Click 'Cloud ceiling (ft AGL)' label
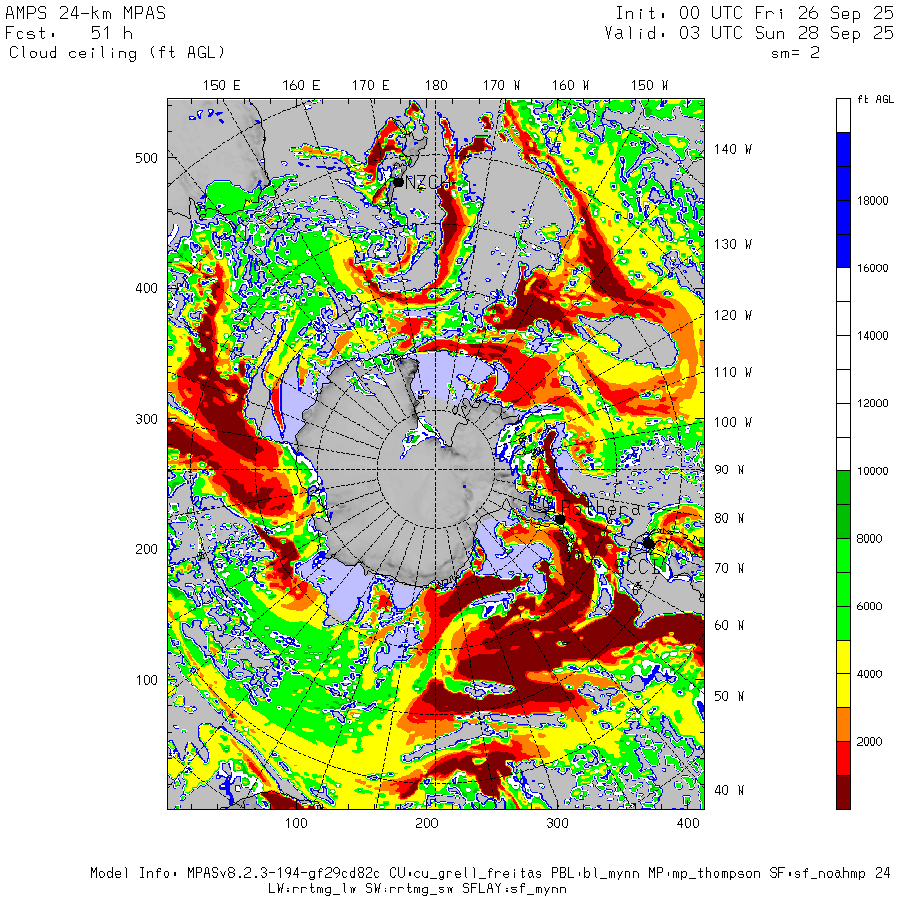 pos(117,53)
